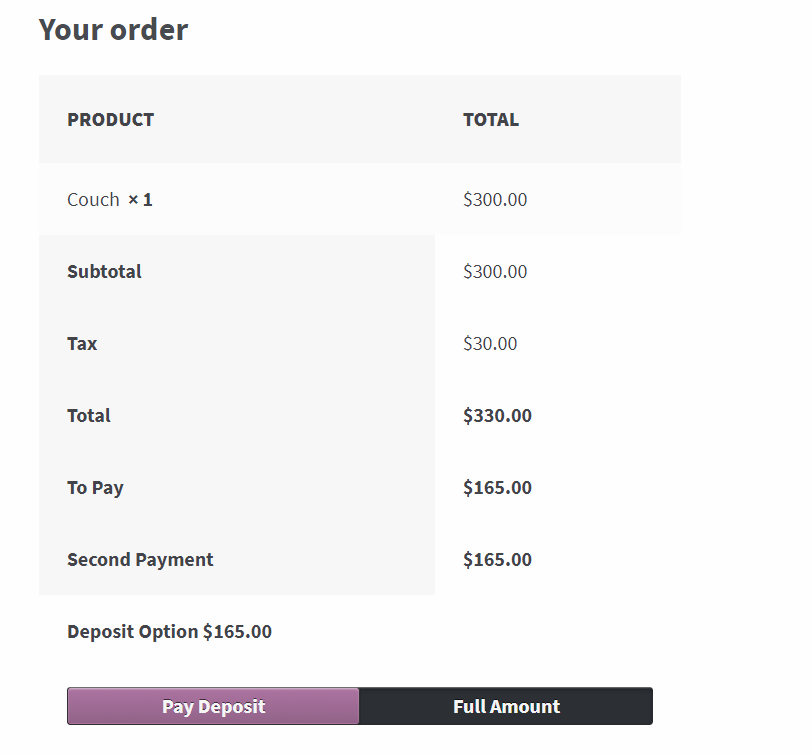Click the "× 1" quantity beside Couch
Viewport: 812px width, 755px height.
[140, 200]
